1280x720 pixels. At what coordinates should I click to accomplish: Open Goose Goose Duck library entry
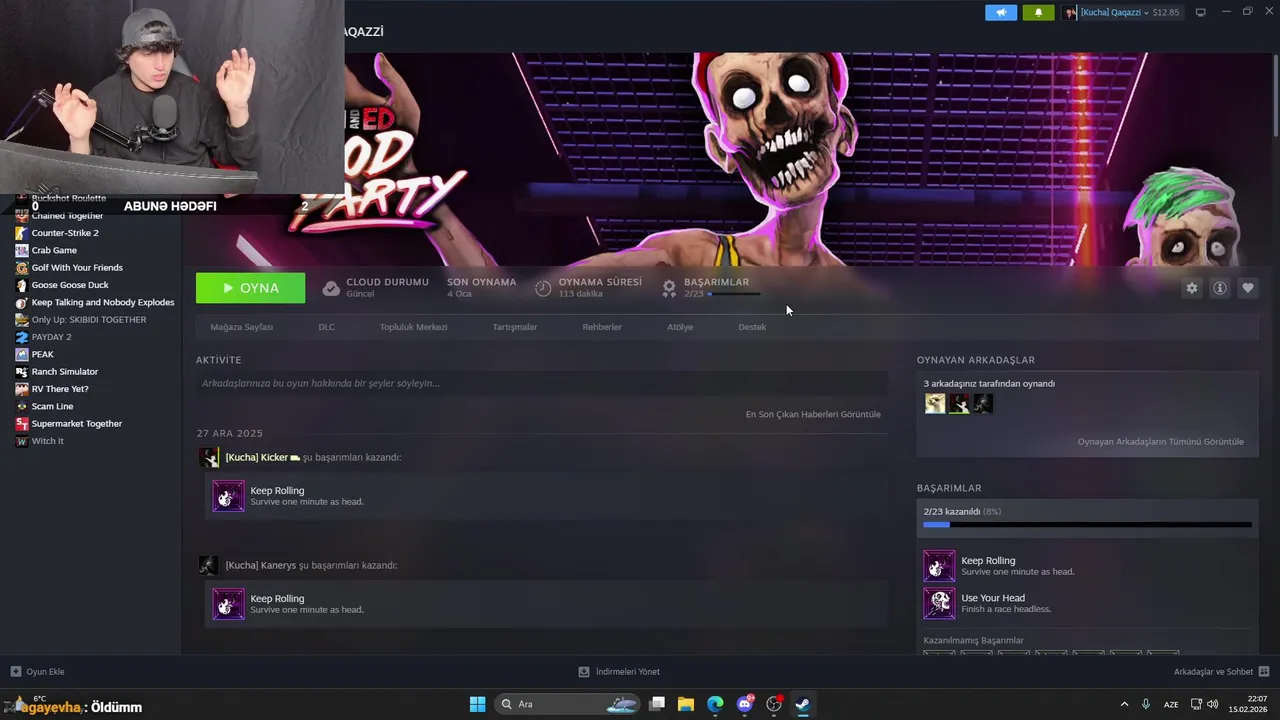point(70,285)
